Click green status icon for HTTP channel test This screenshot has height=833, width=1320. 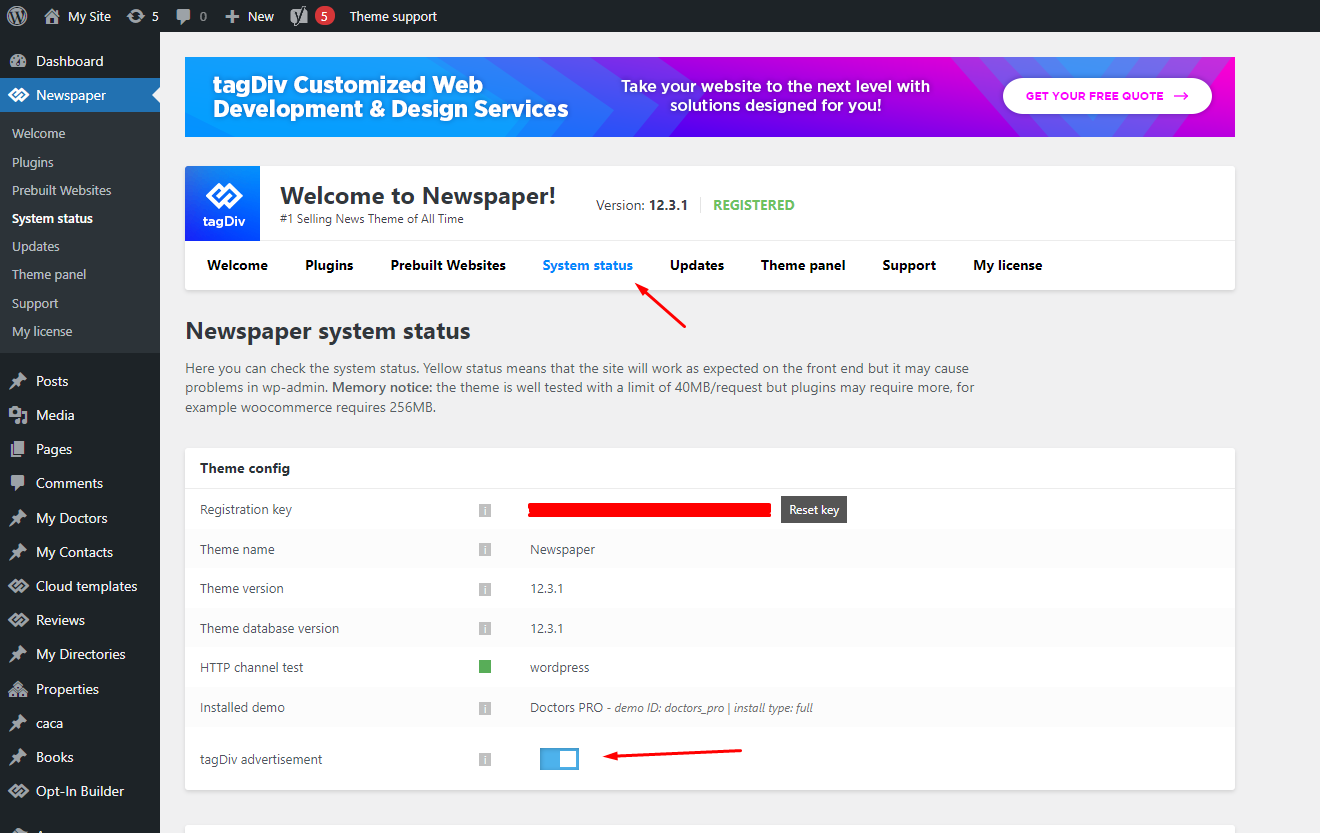[485, 667]
